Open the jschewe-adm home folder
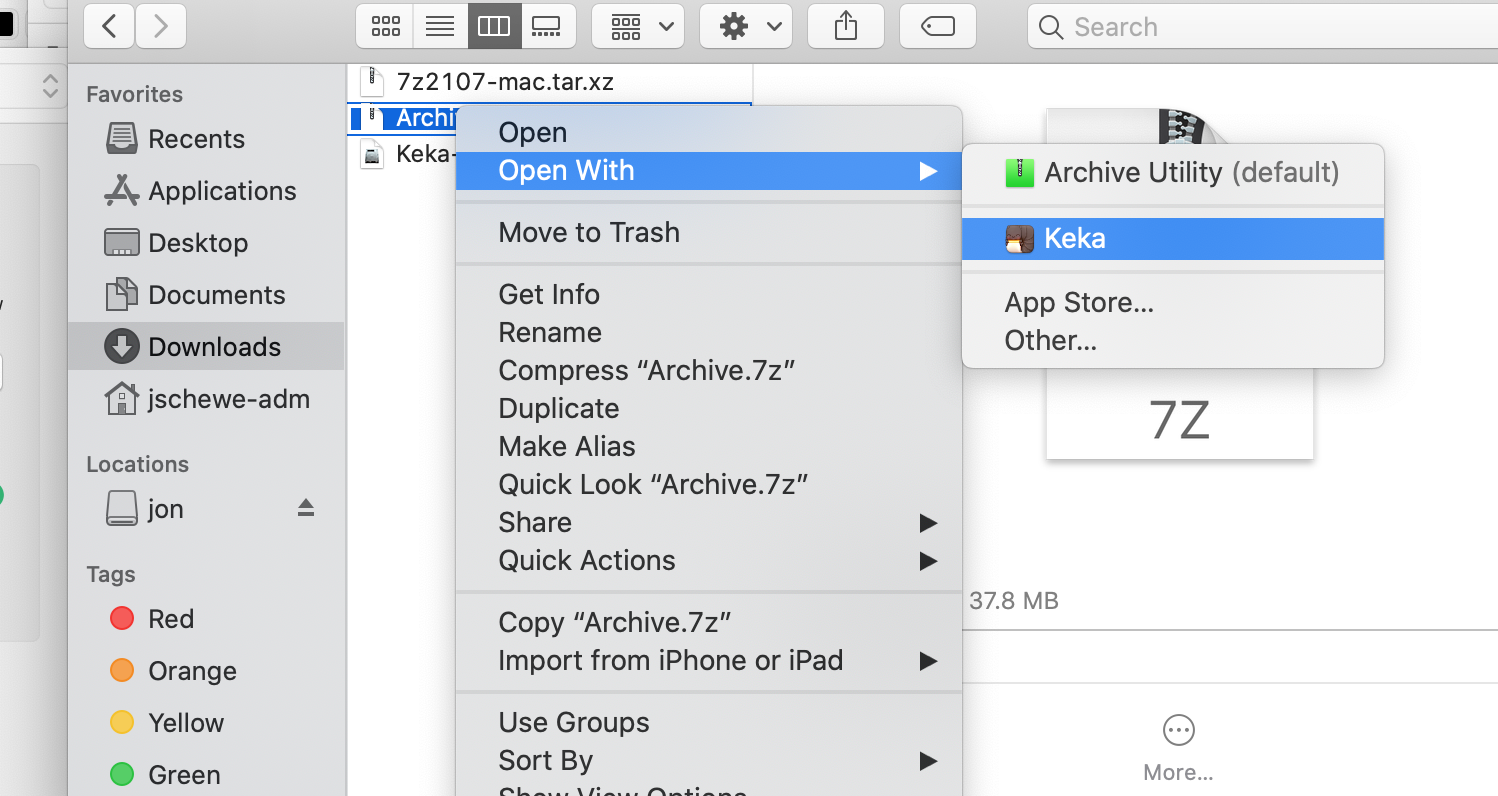Viewport: 1498px width, 796px height. [208, 399]
